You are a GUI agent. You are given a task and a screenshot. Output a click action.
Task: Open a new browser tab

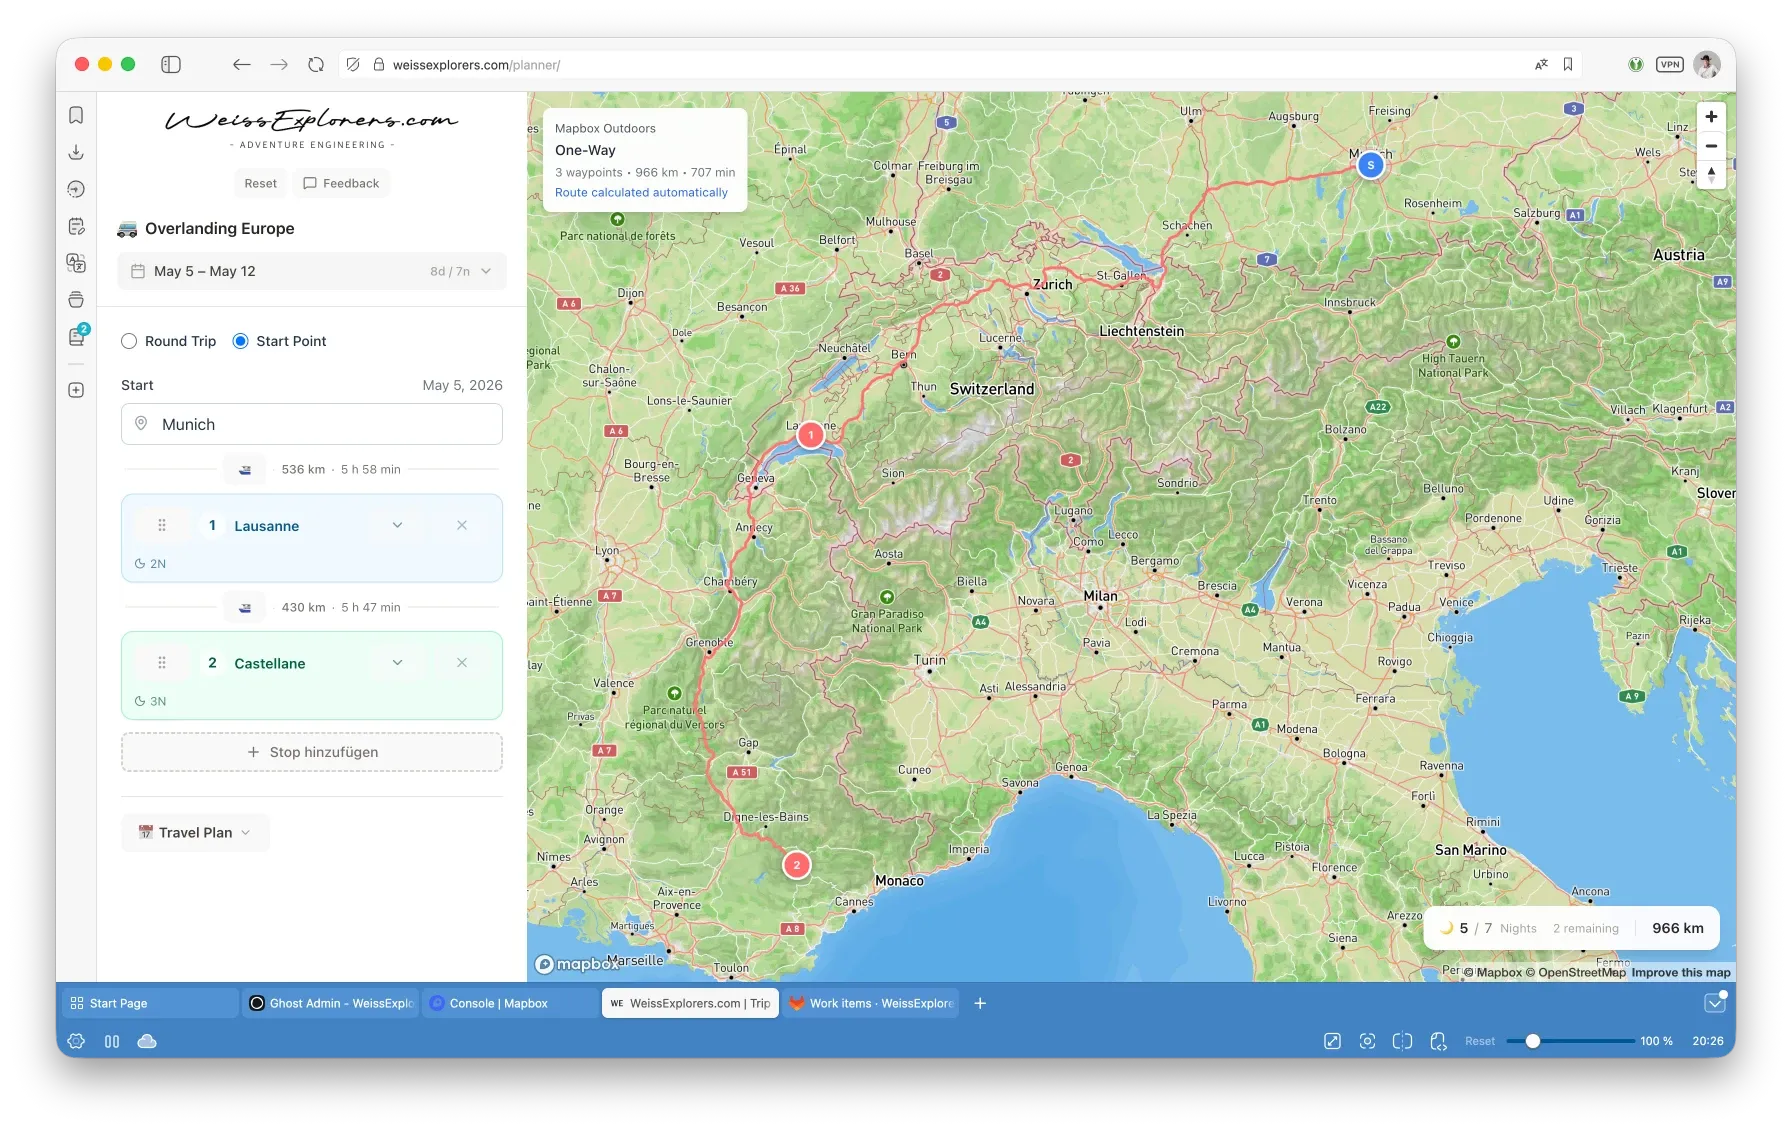(x=980, y=1003)
